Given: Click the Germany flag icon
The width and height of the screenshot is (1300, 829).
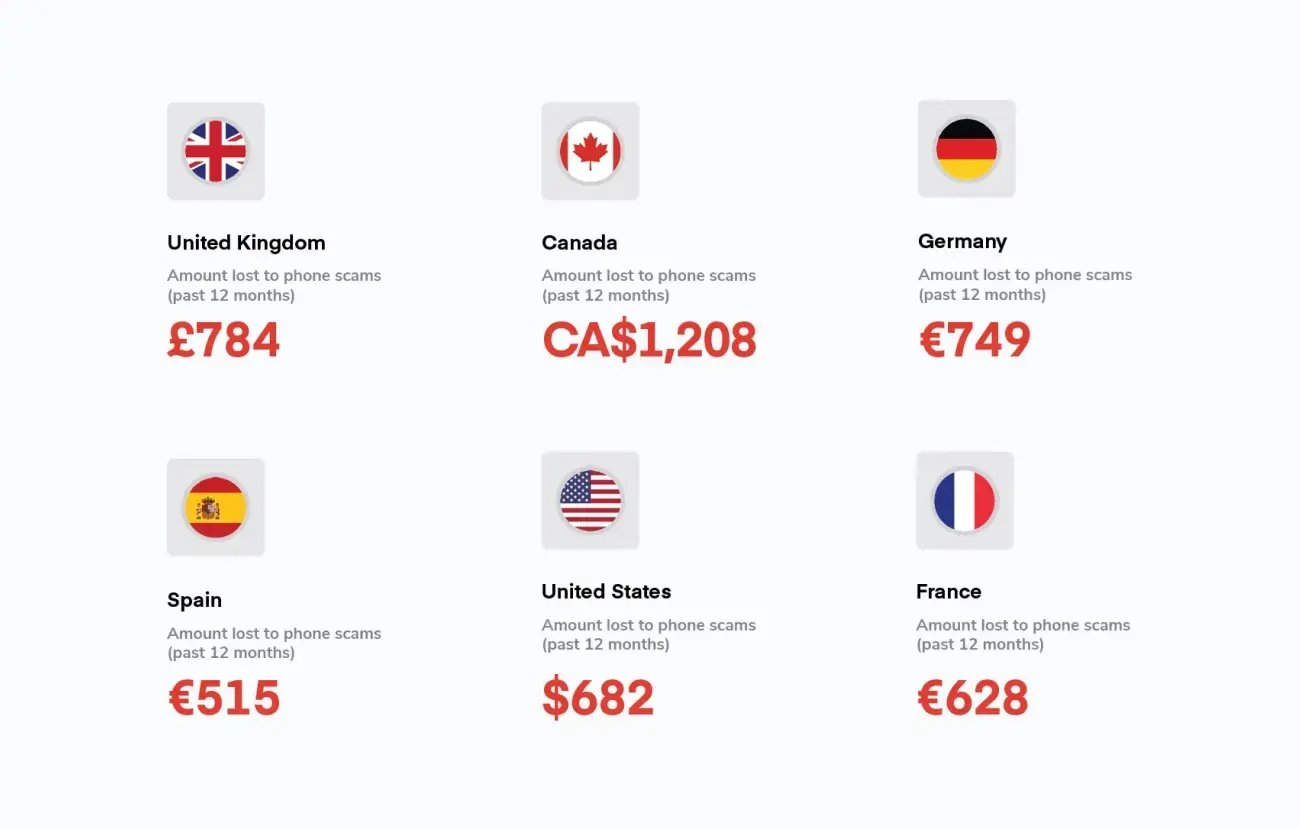Looking at the screenshot, I should click(966, 149).
